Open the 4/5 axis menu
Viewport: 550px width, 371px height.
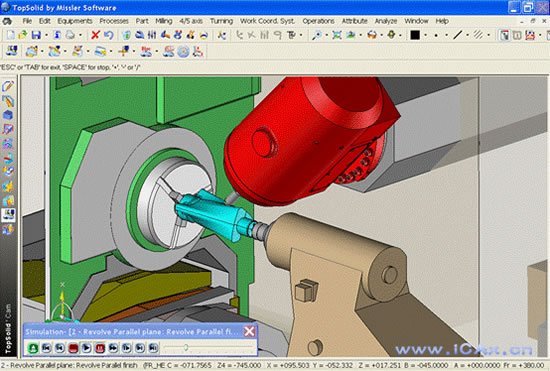coord(191,21)
